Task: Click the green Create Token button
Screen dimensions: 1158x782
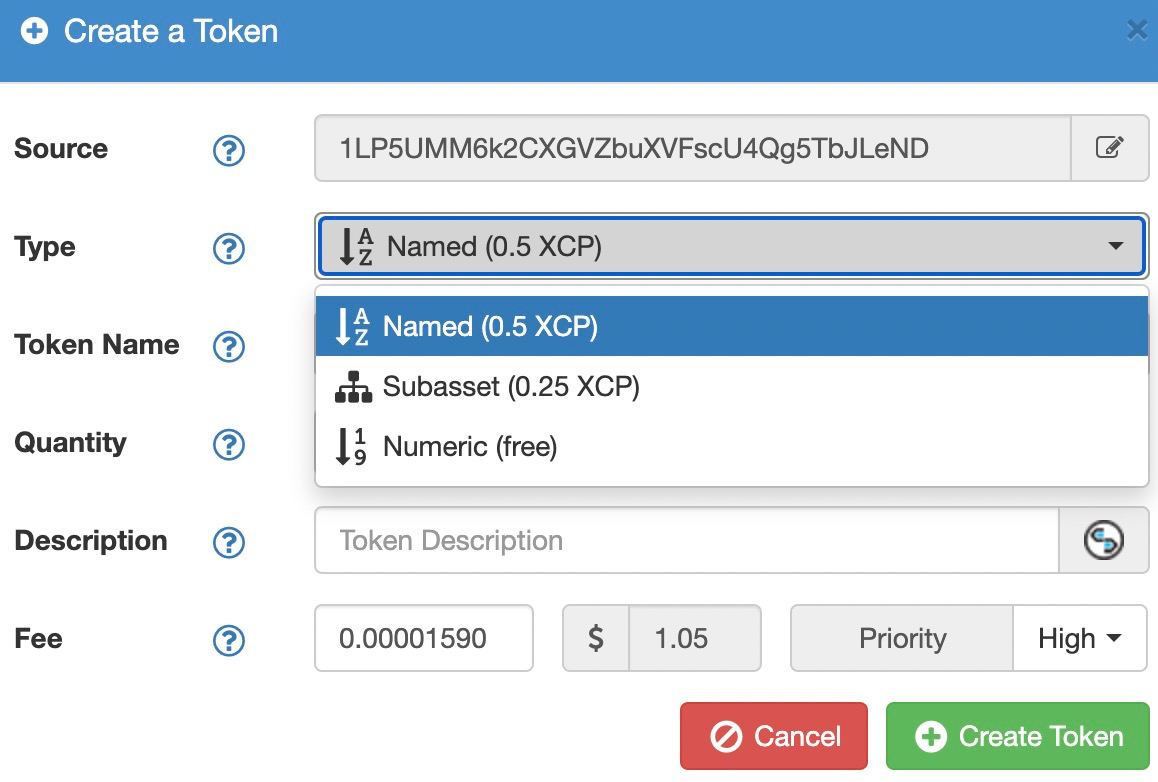Action: (x=1018, y=735)
